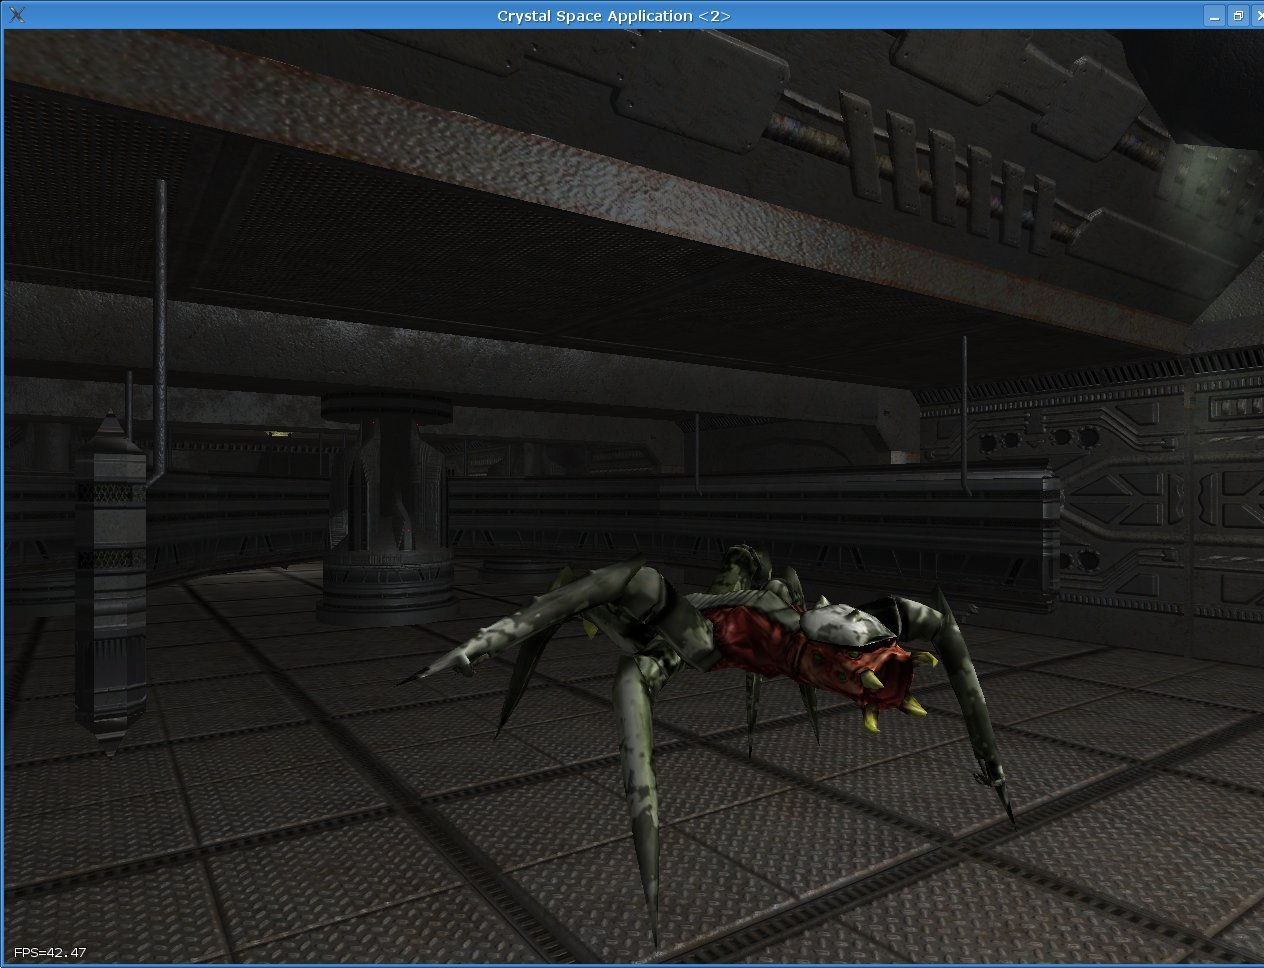This screenshot has width=1264, height=968.
Task: Minimize the Crystal Space Application window
Action: click(x=1214, y=15)
